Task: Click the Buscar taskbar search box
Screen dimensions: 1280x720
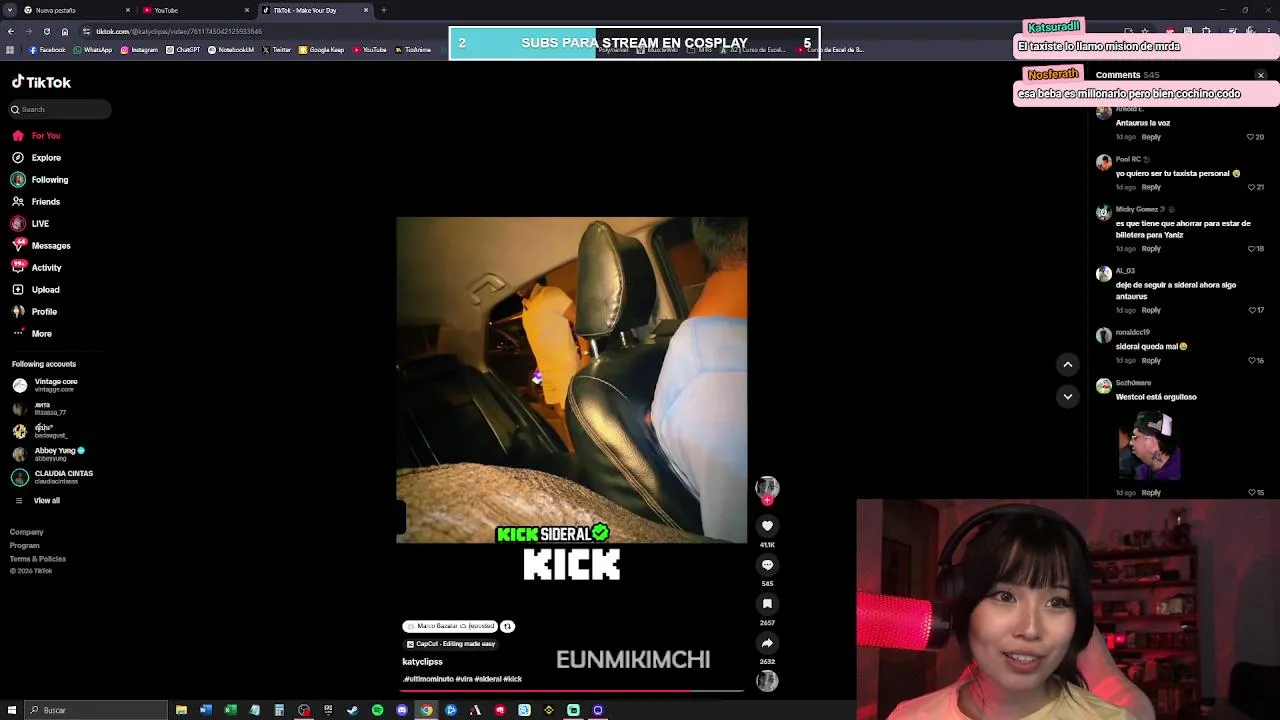Action: coord(96,710)
